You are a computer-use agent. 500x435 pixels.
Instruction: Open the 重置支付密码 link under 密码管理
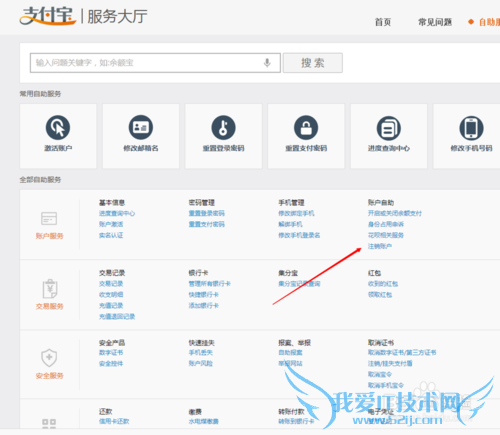207,224
